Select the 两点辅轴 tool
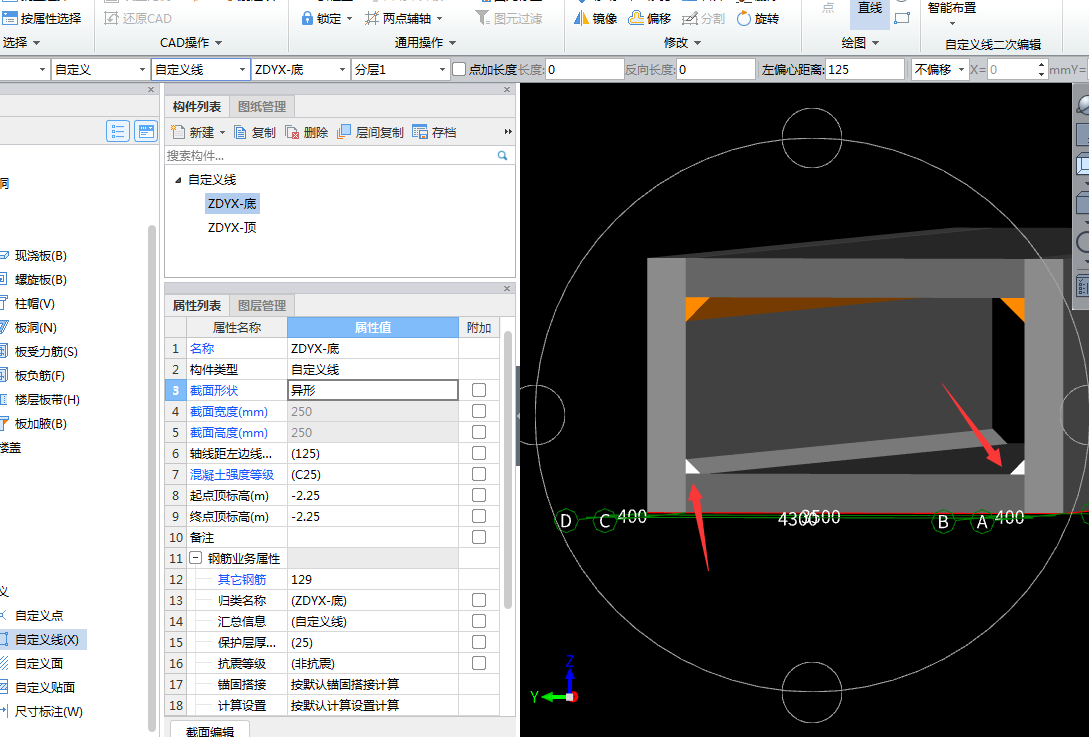 click(403, 18)
